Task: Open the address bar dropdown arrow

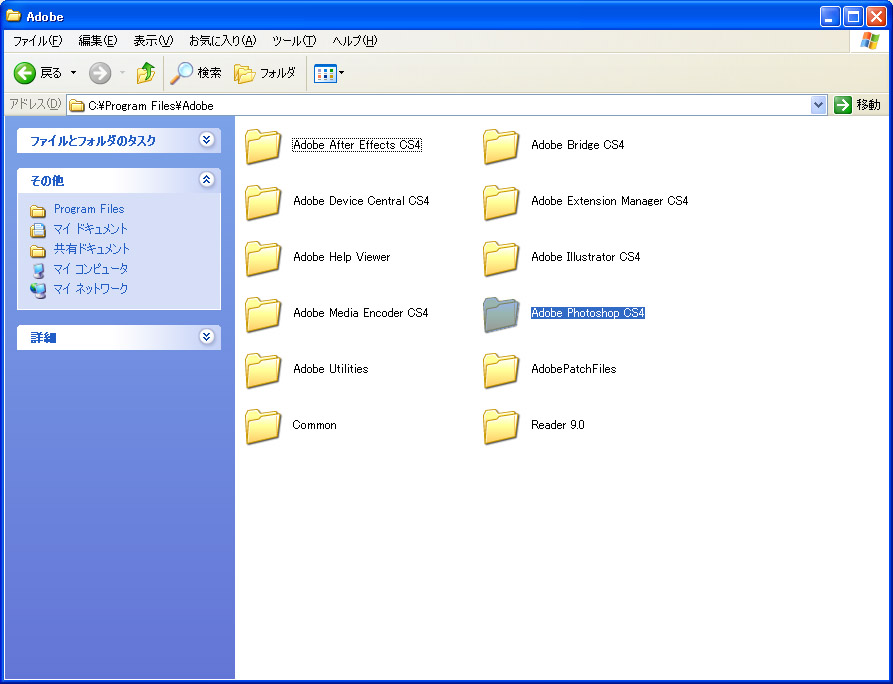Action: point(818,105)
